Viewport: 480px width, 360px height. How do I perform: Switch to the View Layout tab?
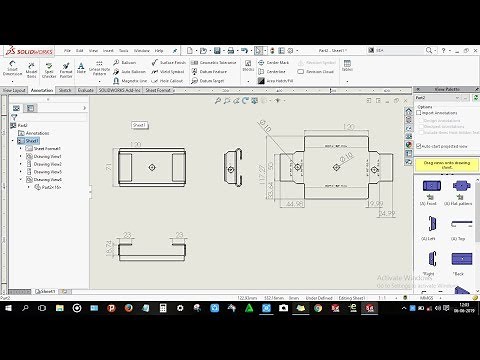coord(14,90)
